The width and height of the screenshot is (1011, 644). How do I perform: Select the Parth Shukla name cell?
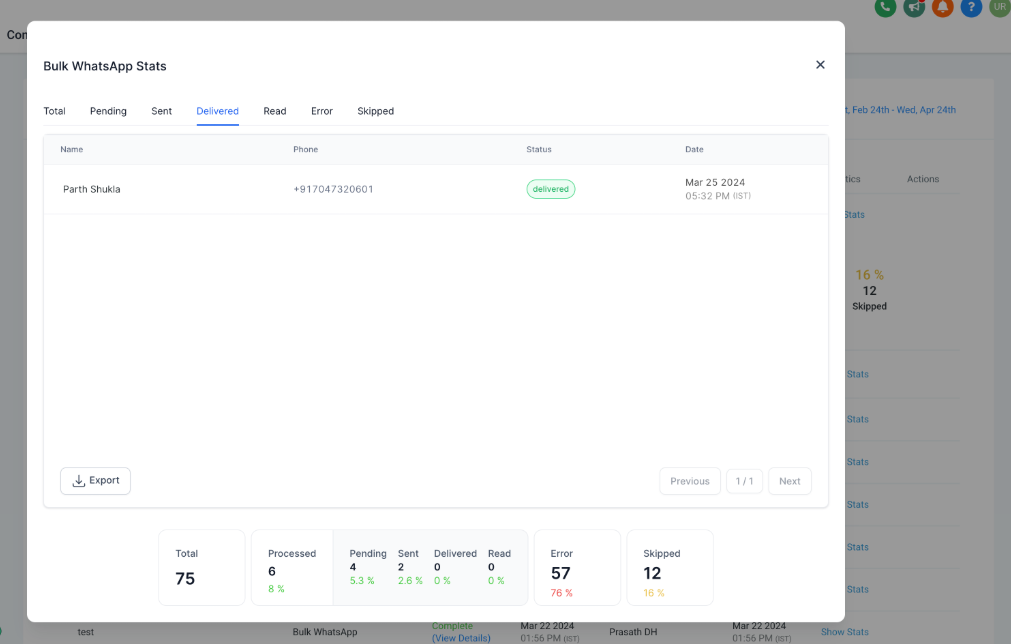click(92, 189)
